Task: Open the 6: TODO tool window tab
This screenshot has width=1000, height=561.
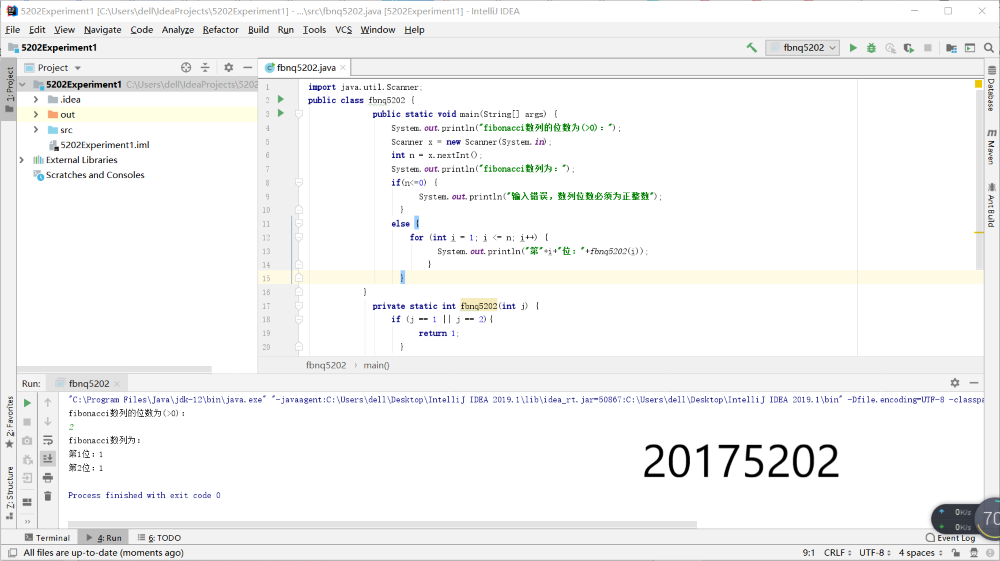Action: click(x=159, y=538)
